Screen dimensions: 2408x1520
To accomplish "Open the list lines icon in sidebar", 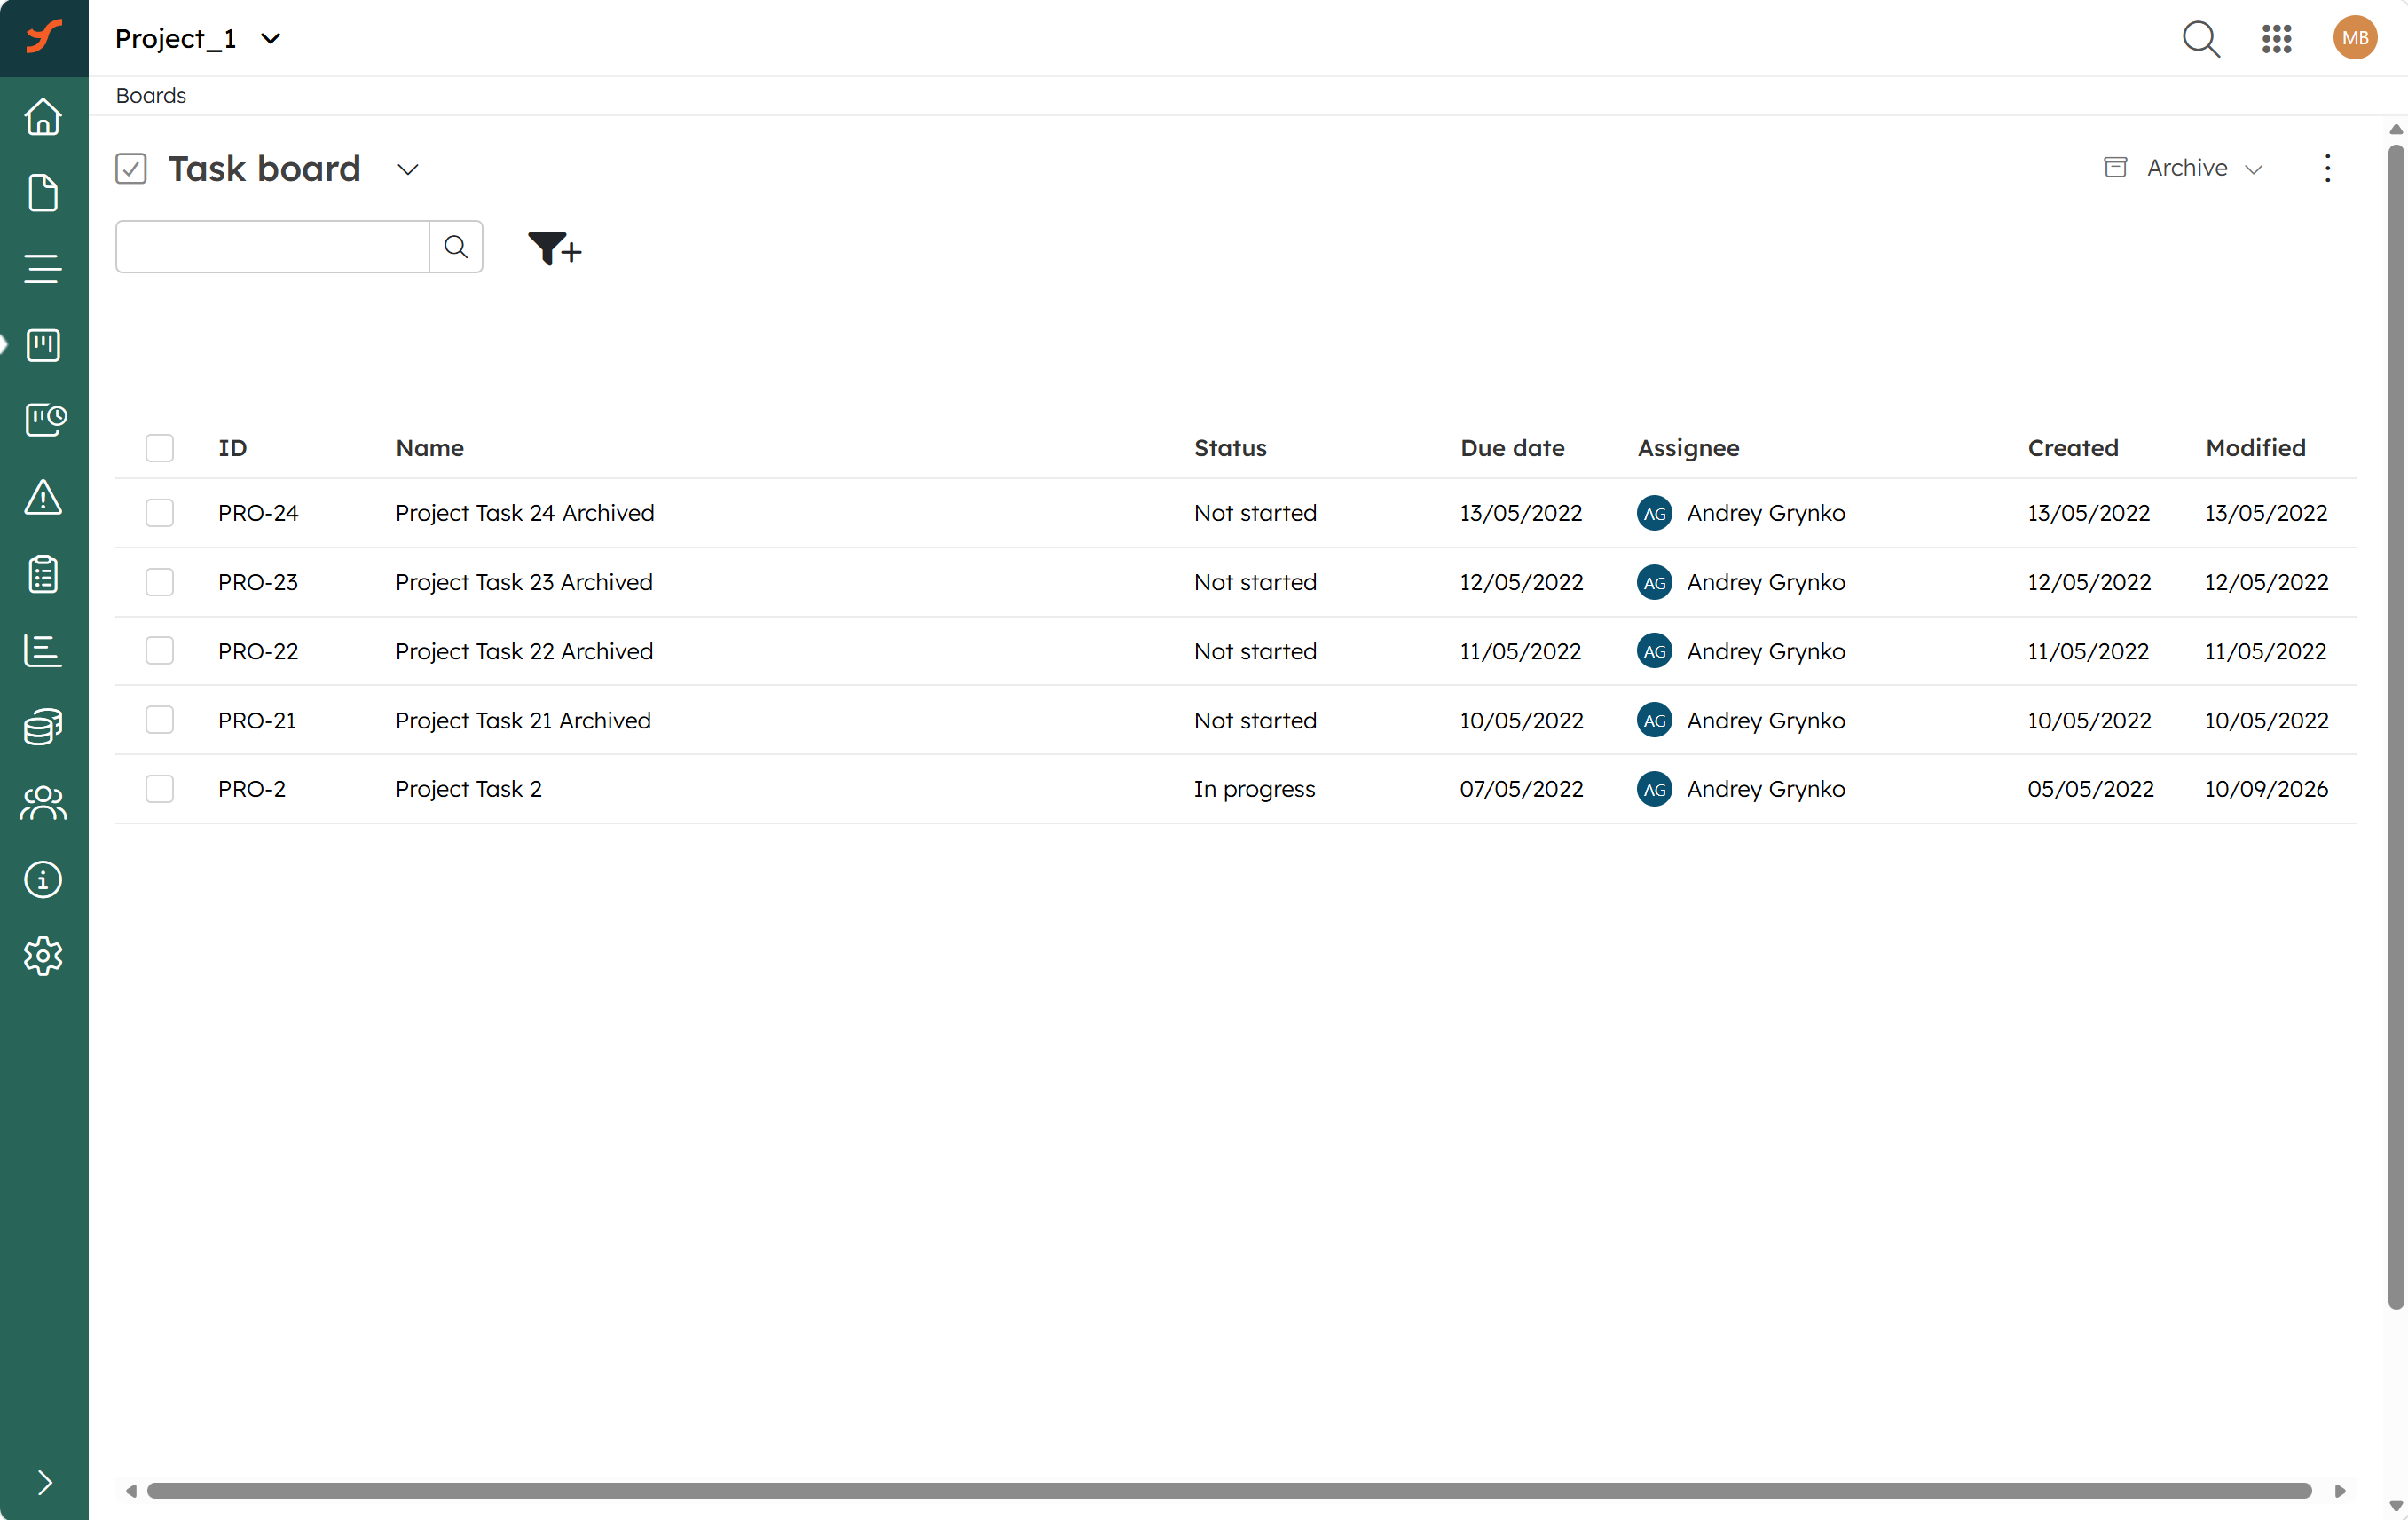I will [x=43, y=269].
